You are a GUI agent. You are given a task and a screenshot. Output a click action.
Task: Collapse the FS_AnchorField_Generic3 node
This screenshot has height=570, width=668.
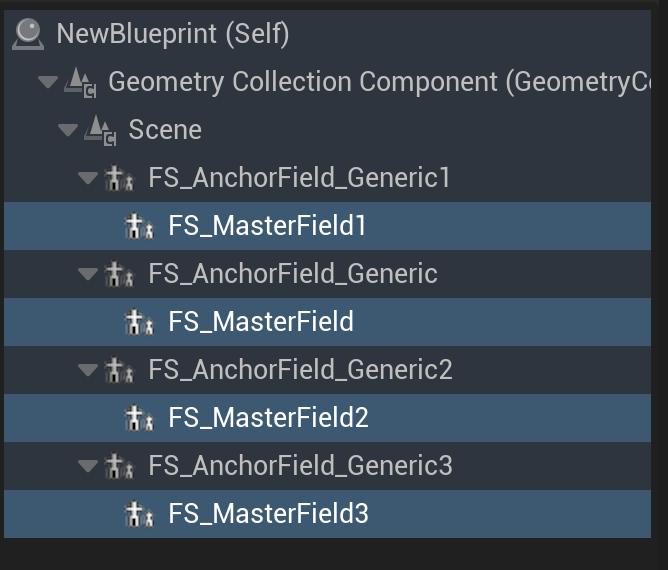[87, 466]
